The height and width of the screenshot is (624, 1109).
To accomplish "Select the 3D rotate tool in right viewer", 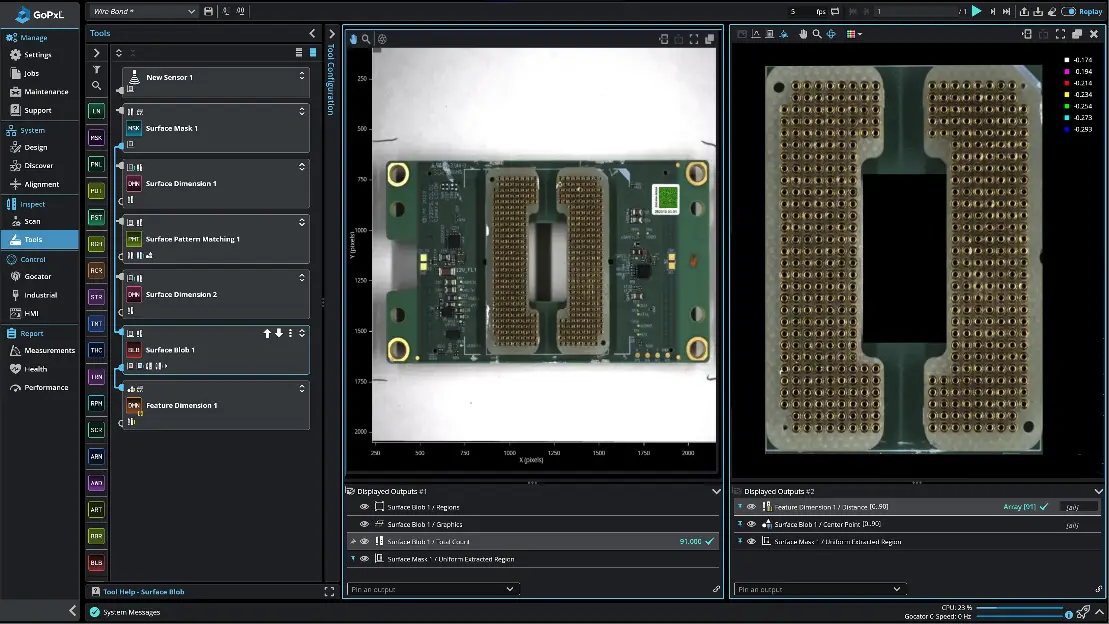I will (x=832, y=34).
